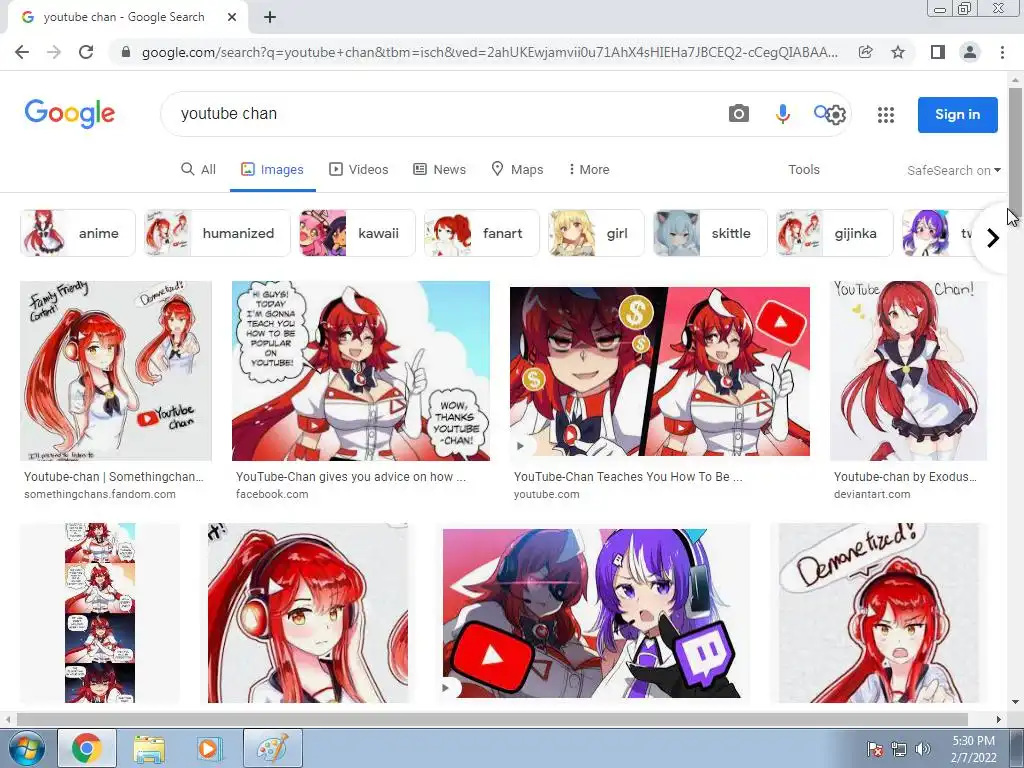
Task: Open Windows Media Player from taskbar
Action: click(209, 748)
